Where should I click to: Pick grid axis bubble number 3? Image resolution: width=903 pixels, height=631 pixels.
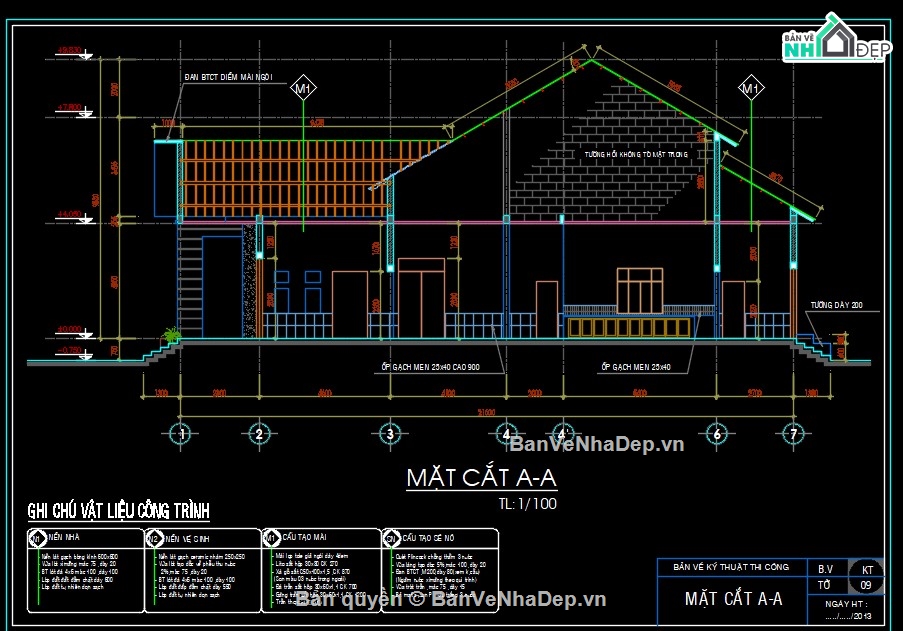[389, 433]
